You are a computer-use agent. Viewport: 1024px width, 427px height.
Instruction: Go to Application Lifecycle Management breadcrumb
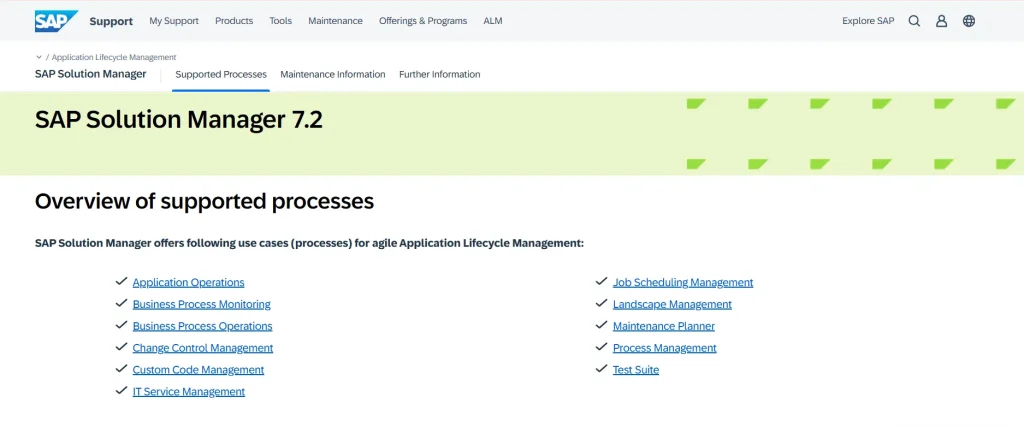(x=114, y=57)
